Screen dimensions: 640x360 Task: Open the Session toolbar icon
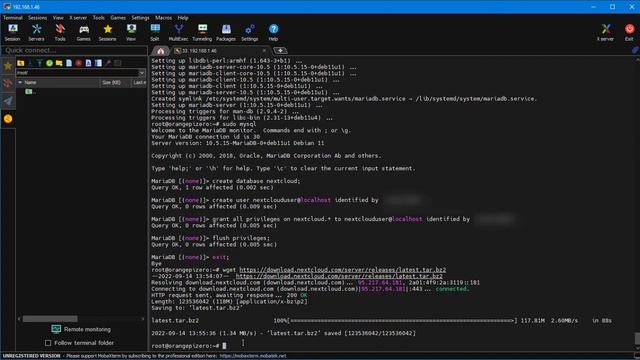click(12, 32)
